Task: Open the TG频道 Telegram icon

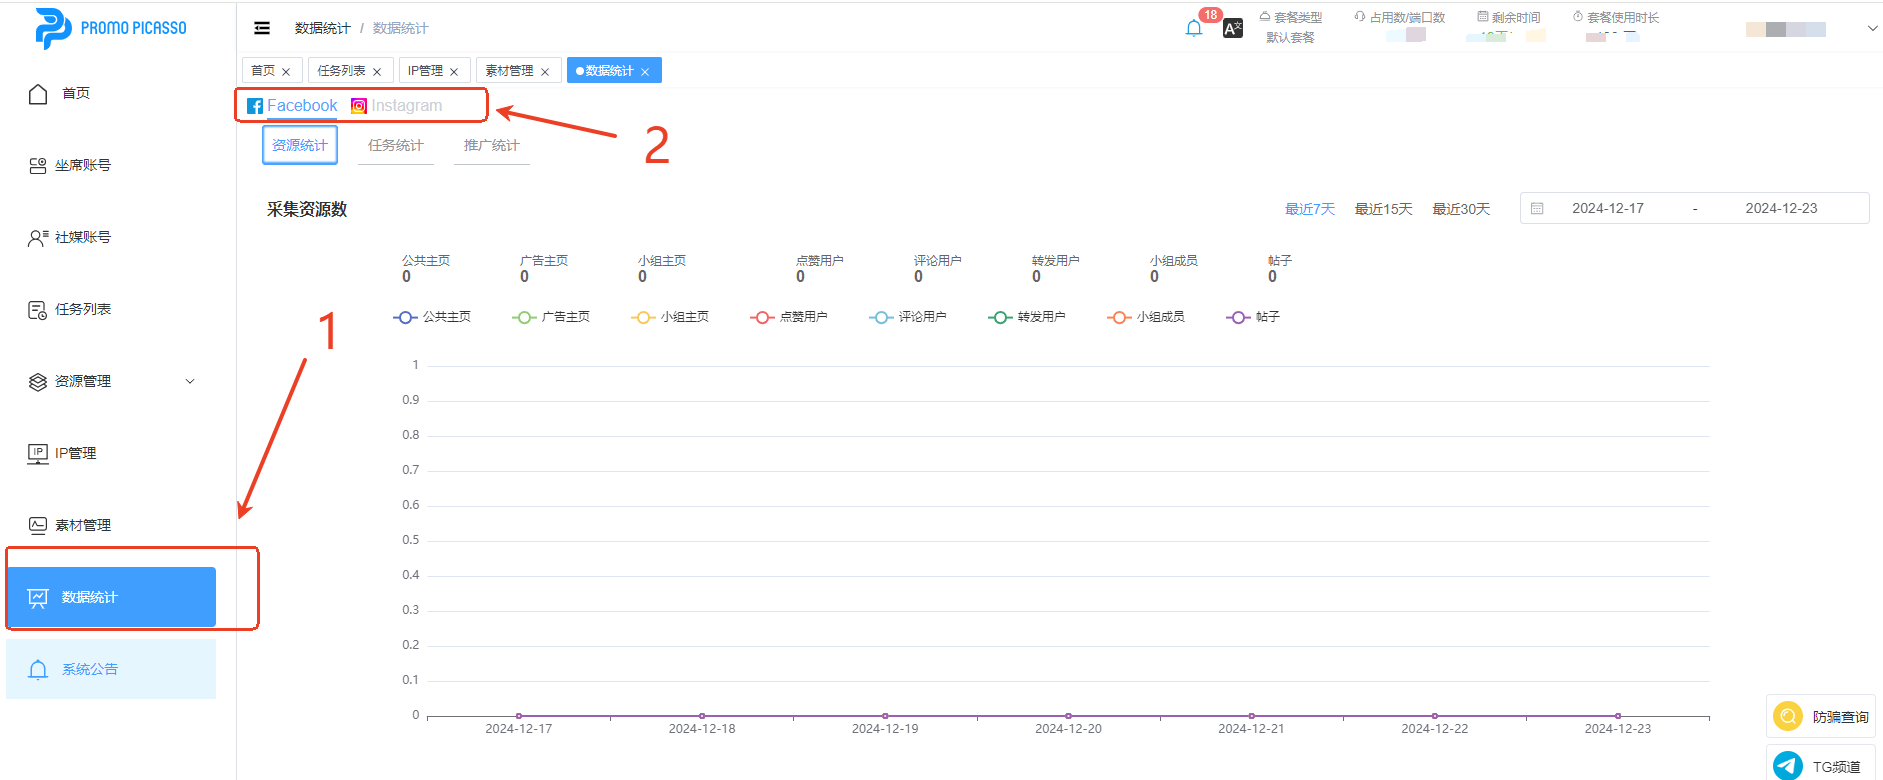Action: click(1788, 767)
